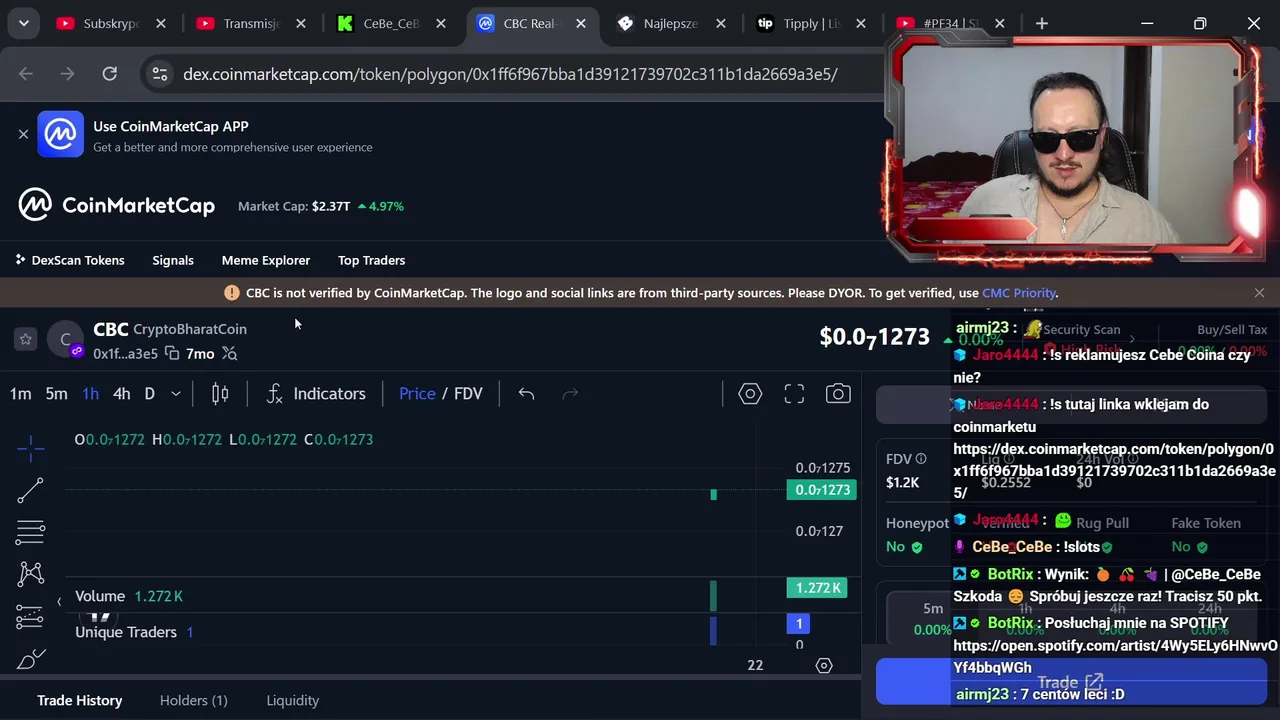The height and width of the screenshot is (720, 1280).
Task: Select the horizontal lines Fibonacci tool
Action: [x=30, y=531]
